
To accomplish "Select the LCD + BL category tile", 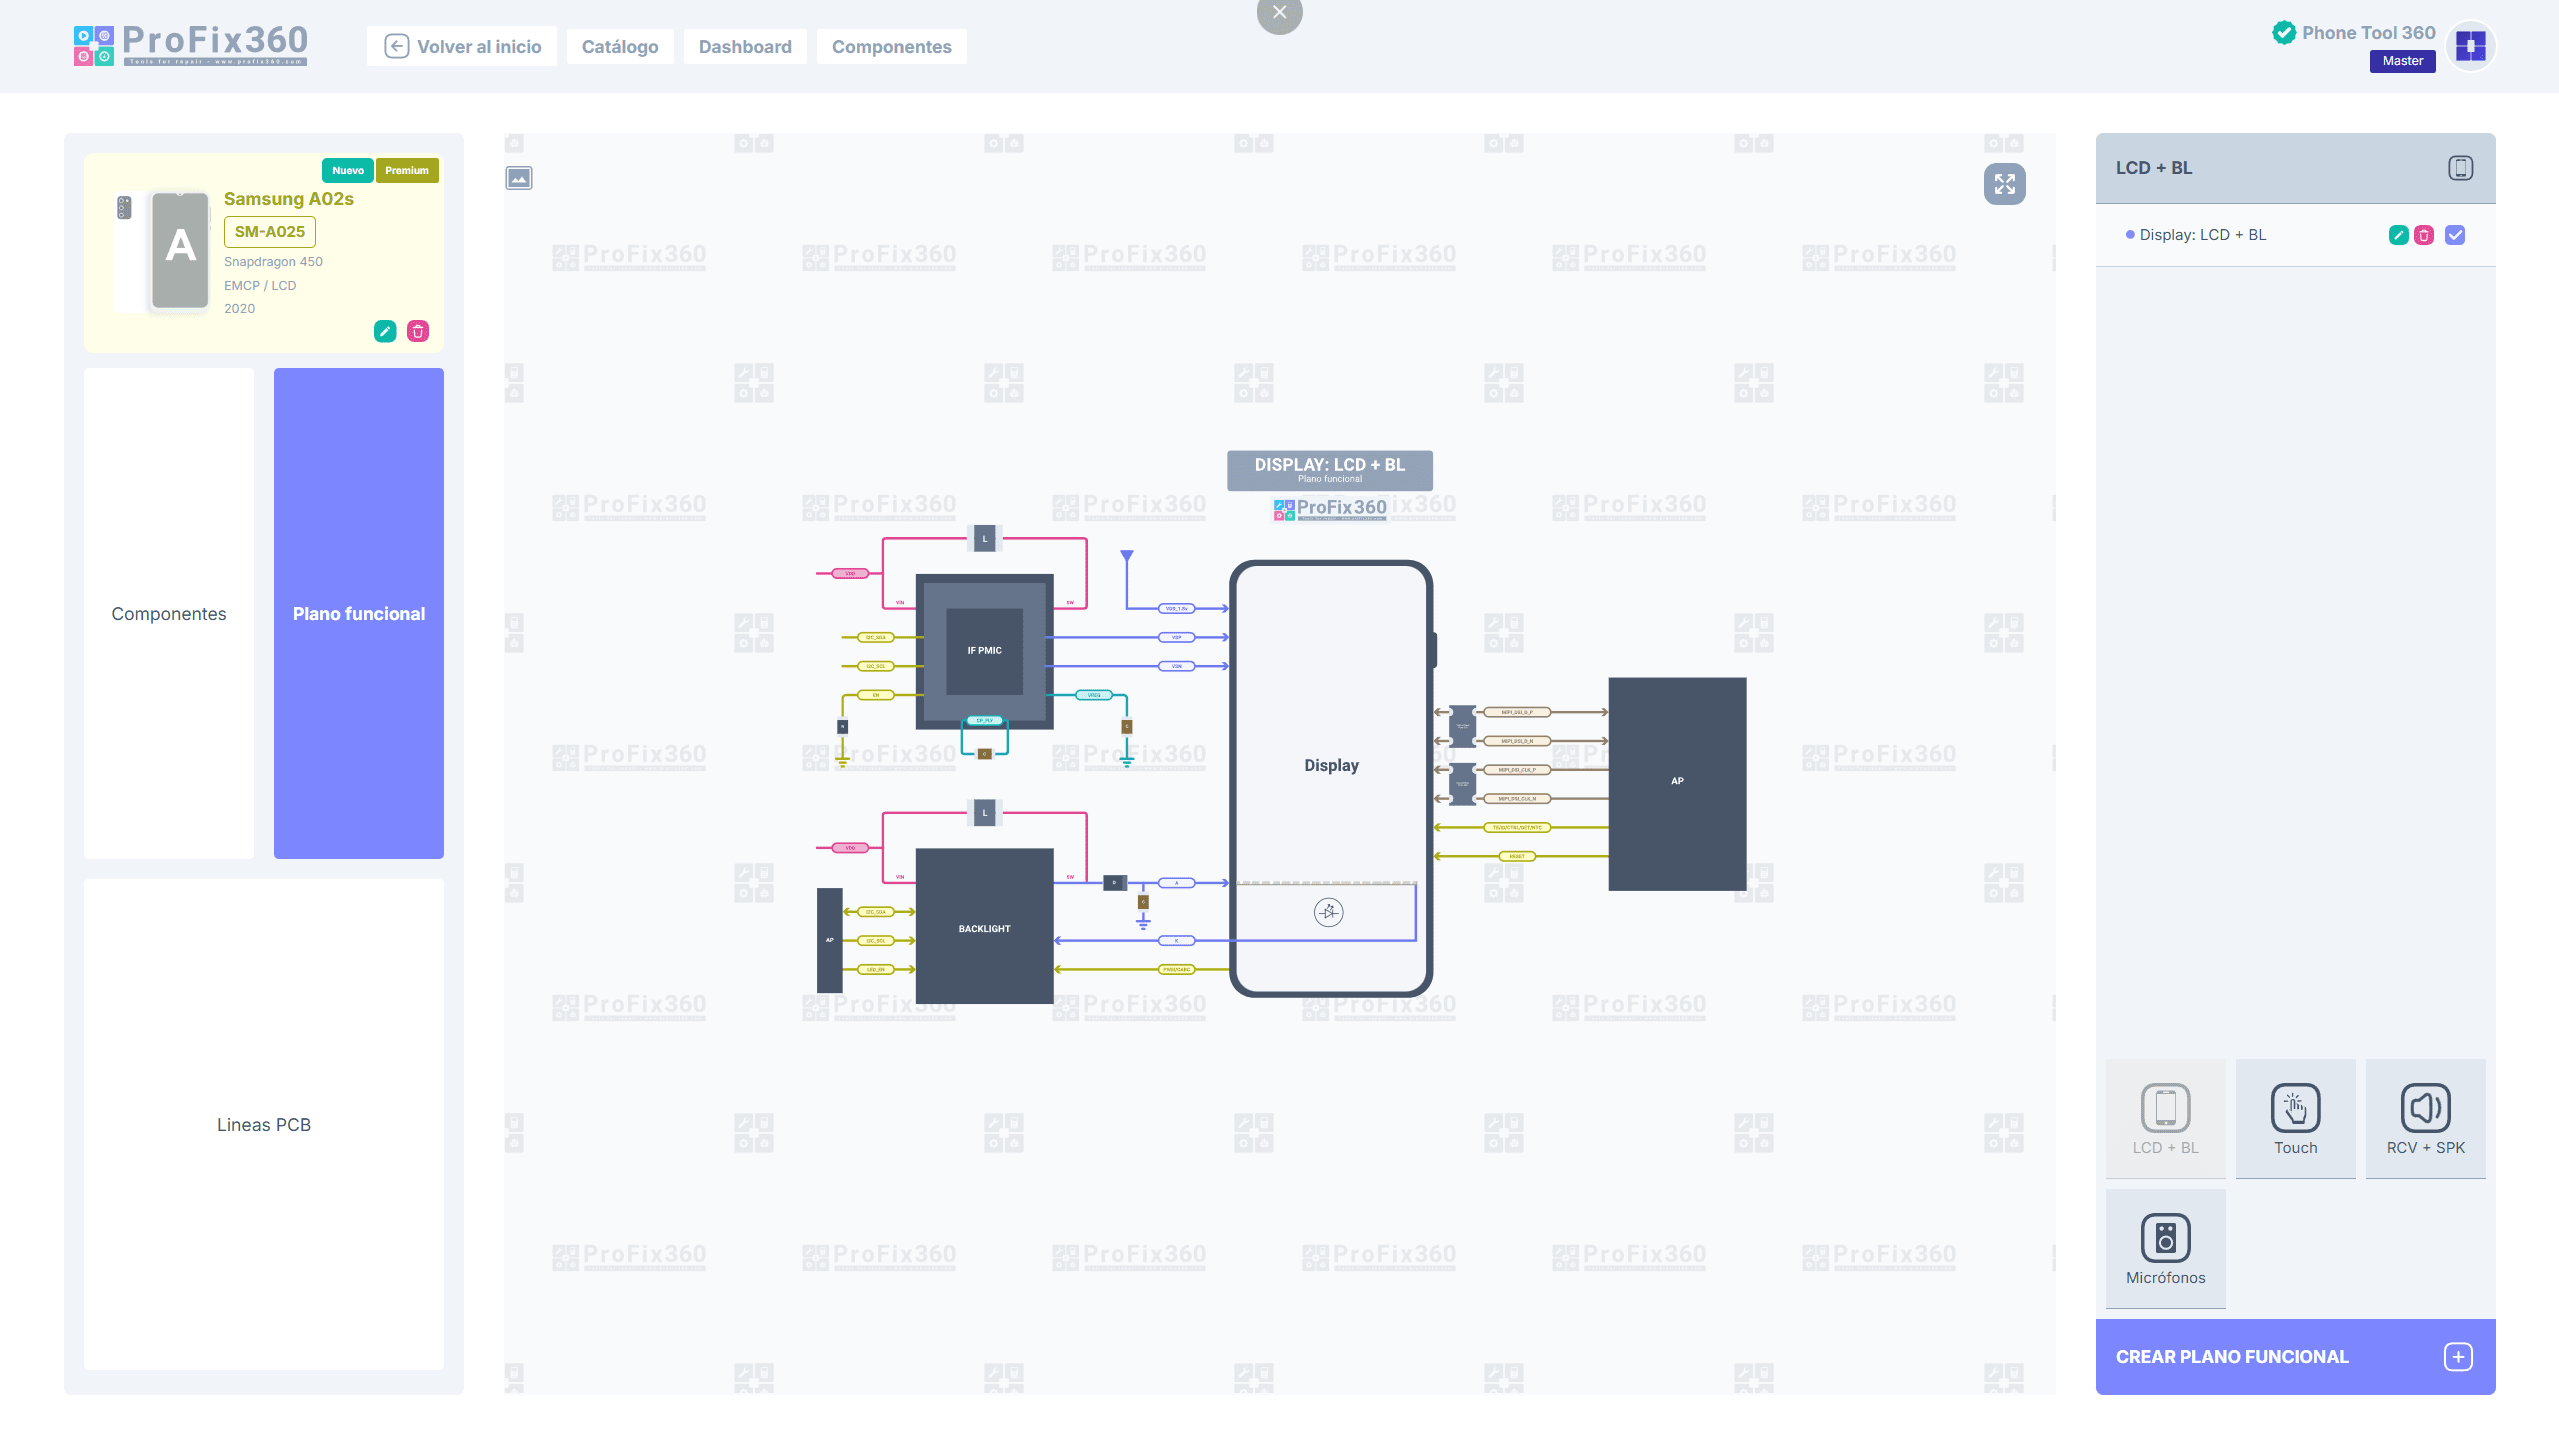I will click(x=2165, y=1118).
